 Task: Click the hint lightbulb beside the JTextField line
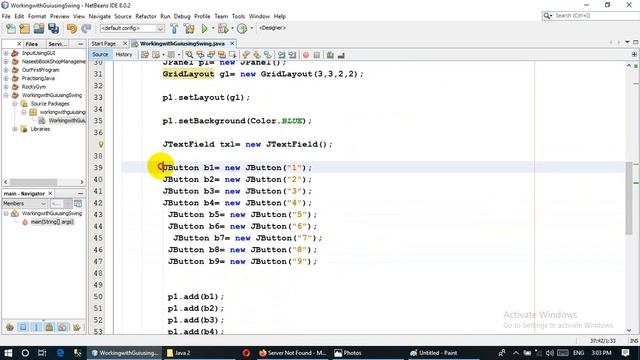[101, 144]
